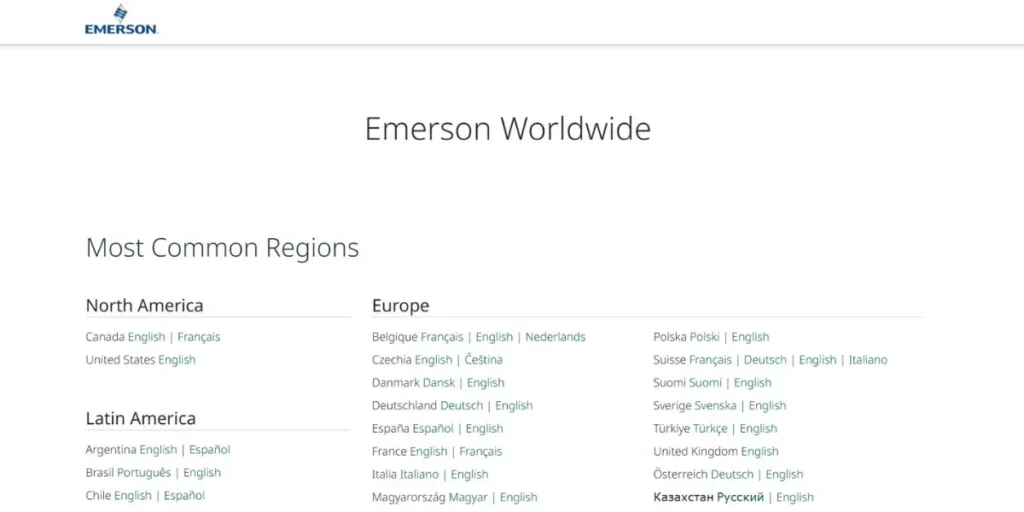Open Türkiye Türkçe link

(709, 429)
